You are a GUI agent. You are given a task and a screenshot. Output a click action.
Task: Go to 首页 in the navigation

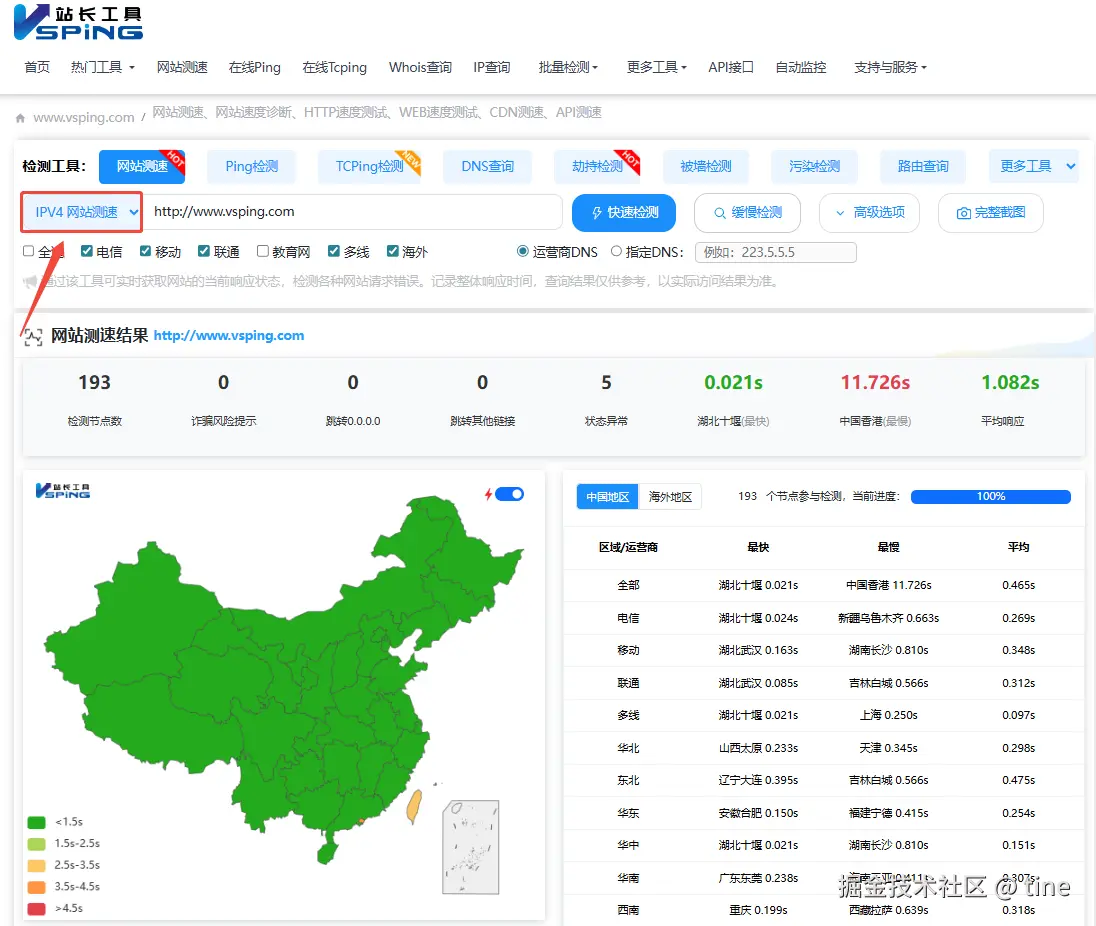tap(37, 68)
